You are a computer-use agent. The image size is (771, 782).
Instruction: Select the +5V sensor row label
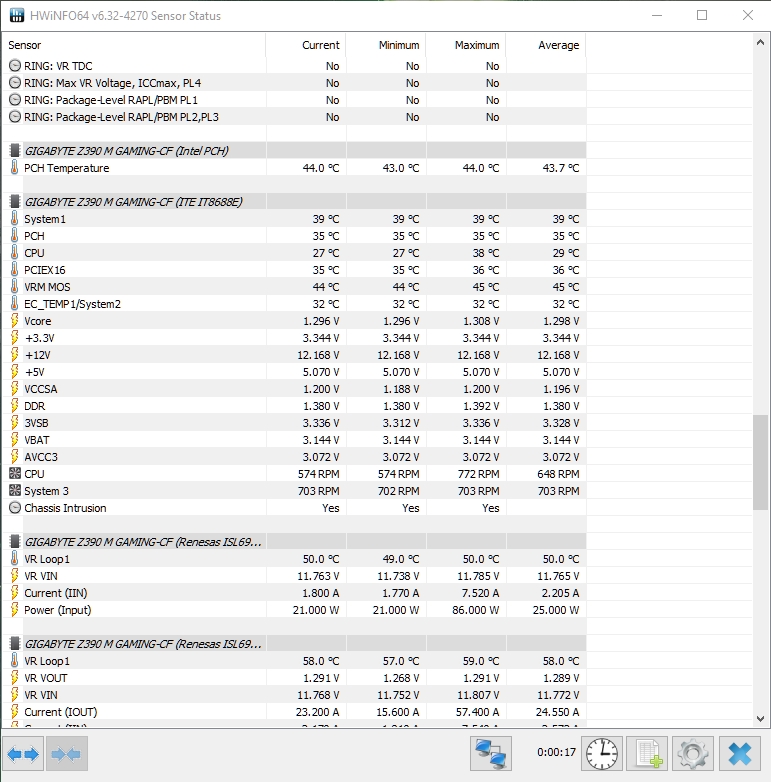click(35, 372)
